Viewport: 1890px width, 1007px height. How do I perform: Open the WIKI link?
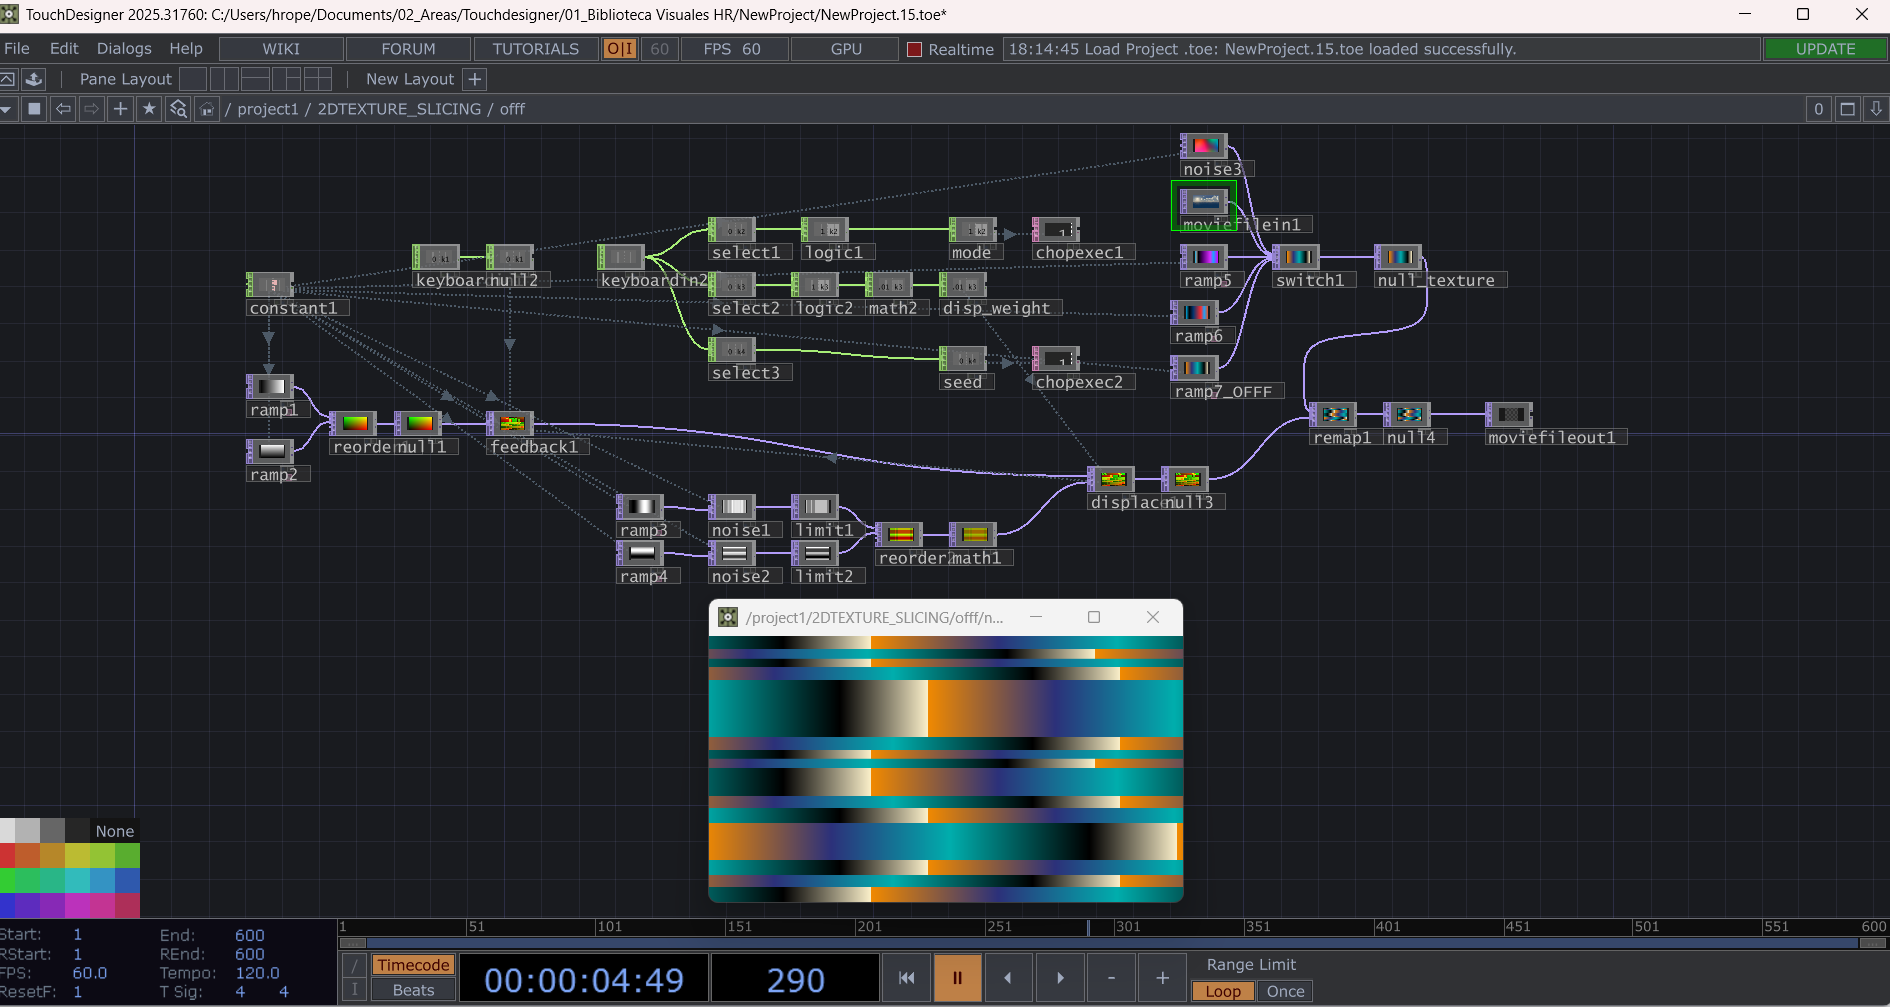(x=281, y=49)
